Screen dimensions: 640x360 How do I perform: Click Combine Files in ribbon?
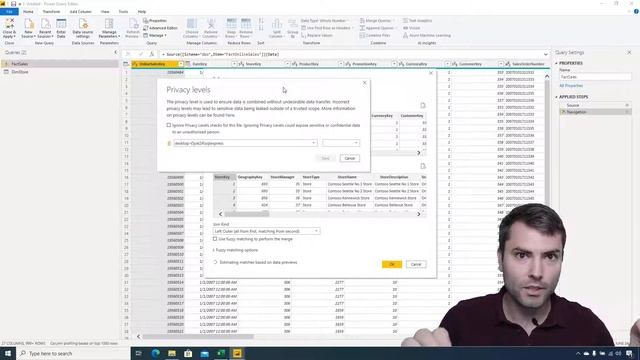pyautogui.click(x=375, y=36)
